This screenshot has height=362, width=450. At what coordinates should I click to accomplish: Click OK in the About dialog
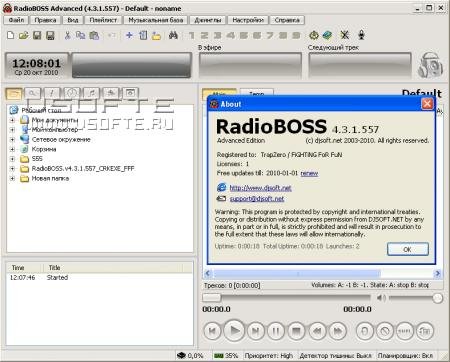point(408,249)
